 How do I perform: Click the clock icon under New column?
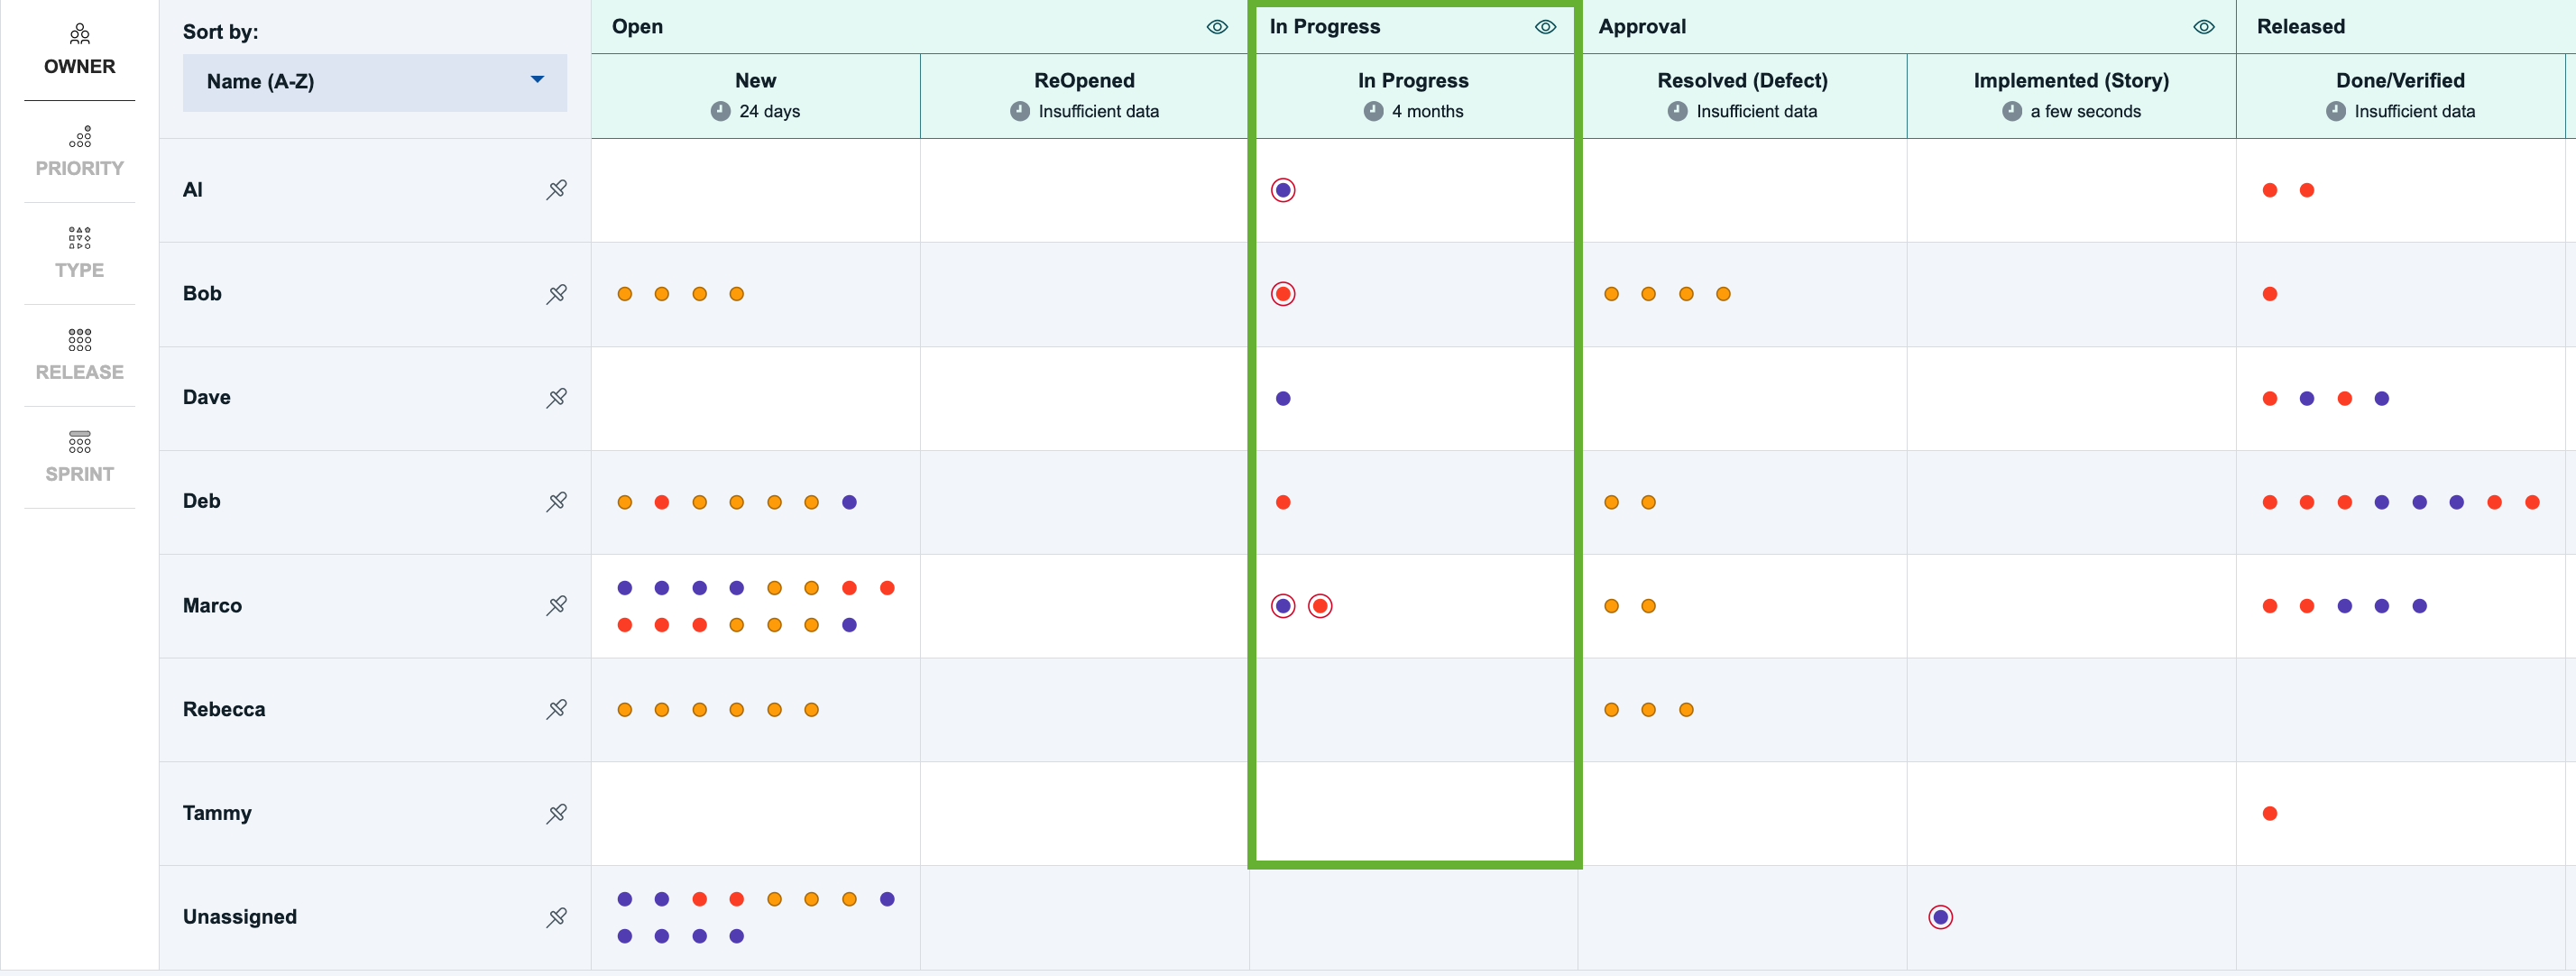720,111
